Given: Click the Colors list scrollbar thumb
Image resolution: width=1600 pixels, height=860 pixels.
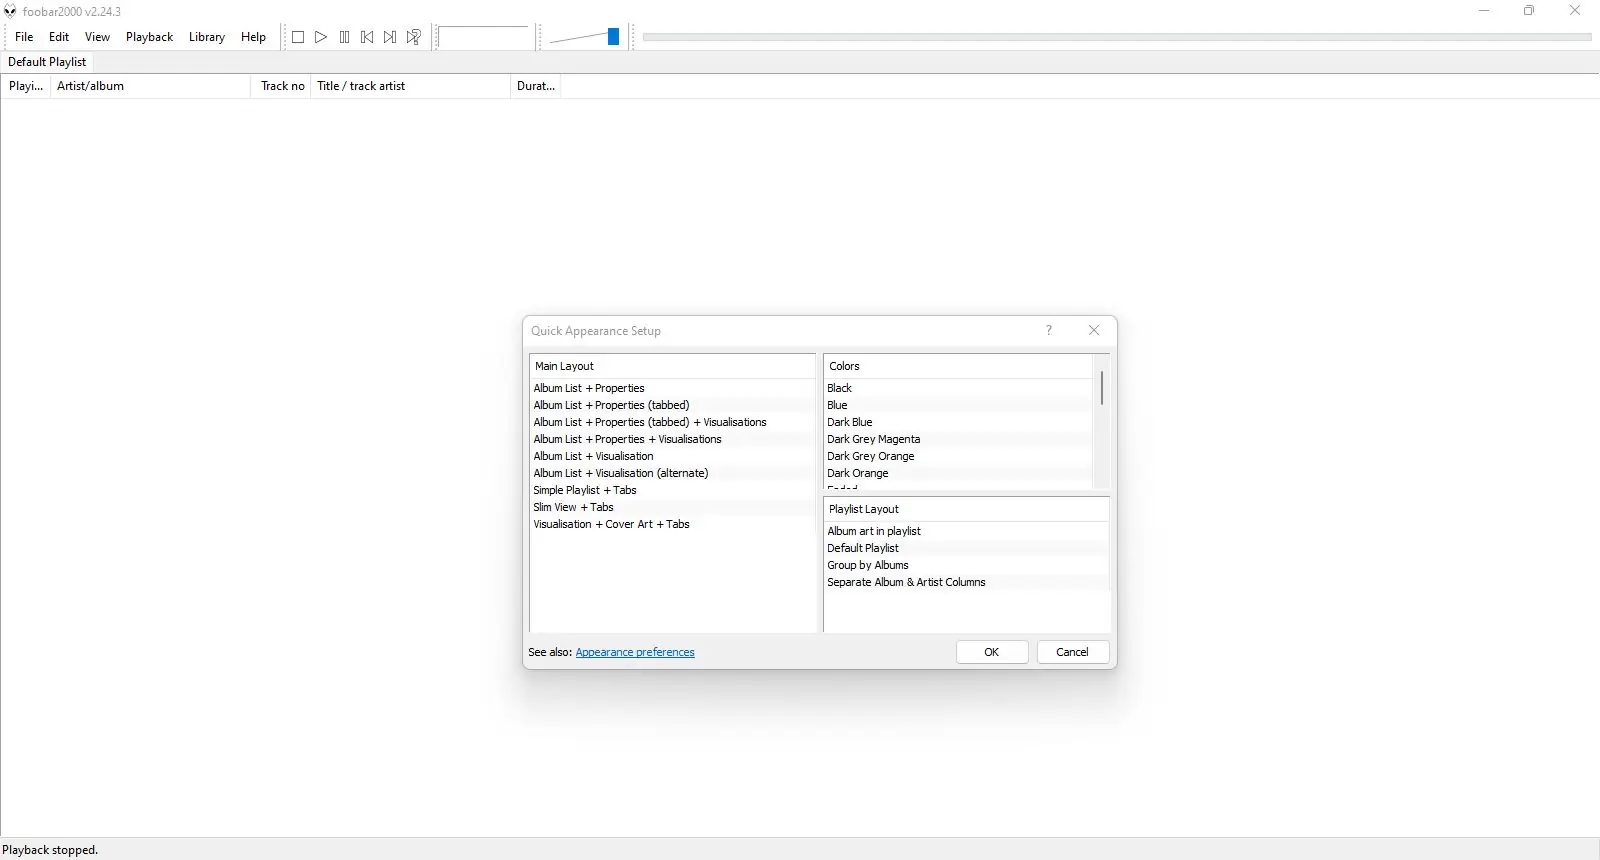Looking at the screenshot, I should [1102, 388].
